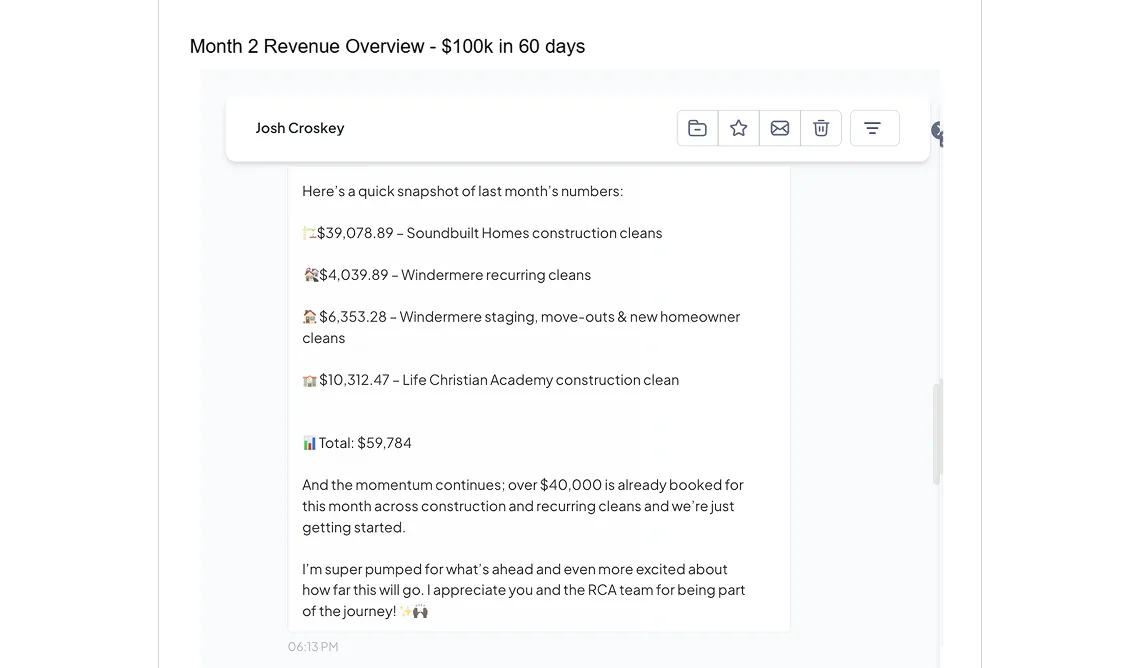Click the house emoji before $6,353.28
1140x668 pixels.
click(x=310, y=317)
